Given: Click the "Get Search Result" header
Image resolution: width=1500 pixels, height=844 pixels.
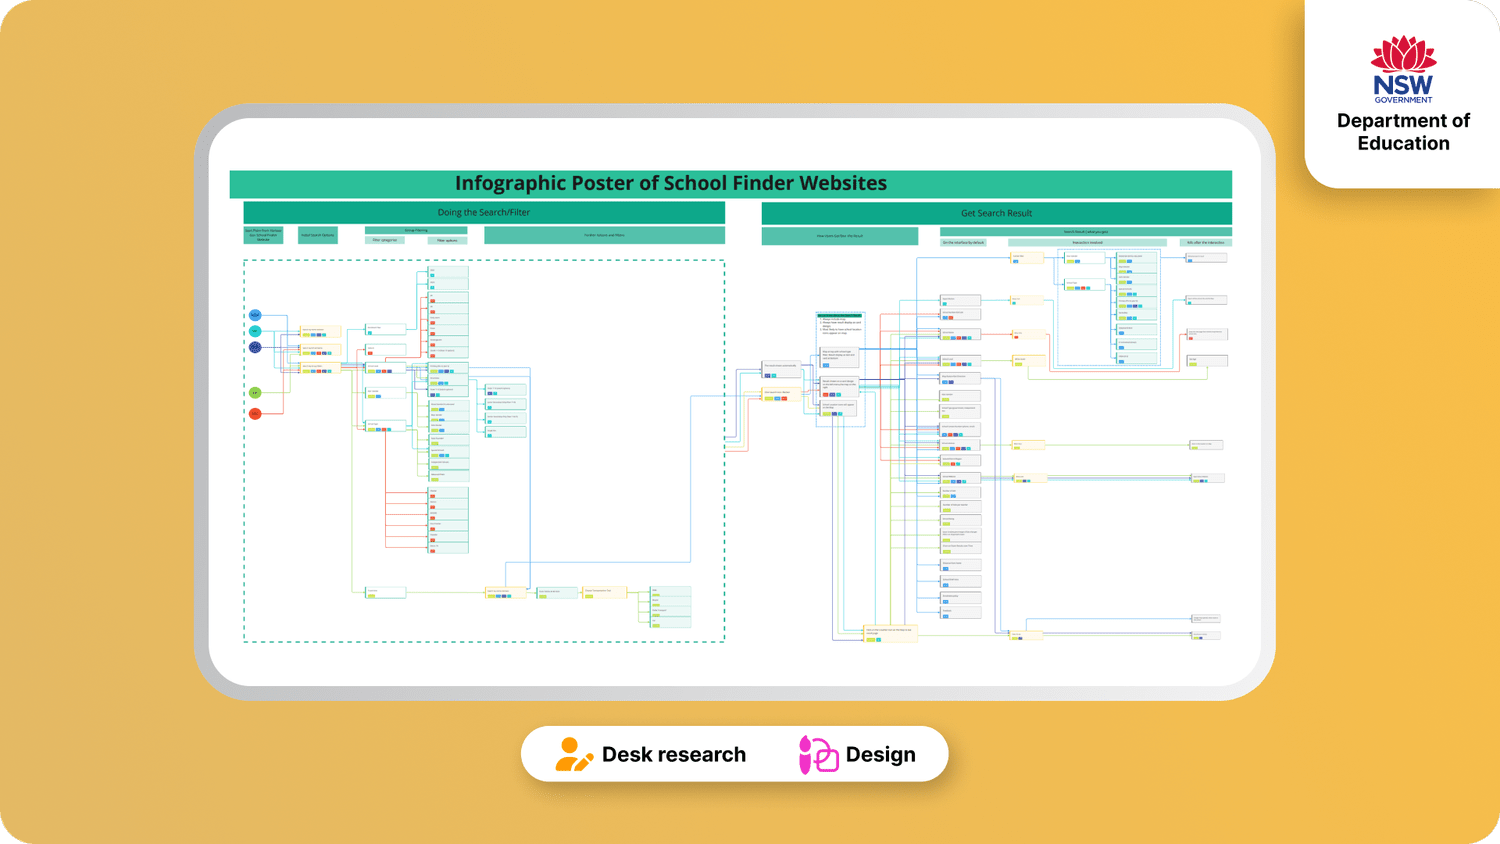Looking at the screenshot, I should coord(996,213).
